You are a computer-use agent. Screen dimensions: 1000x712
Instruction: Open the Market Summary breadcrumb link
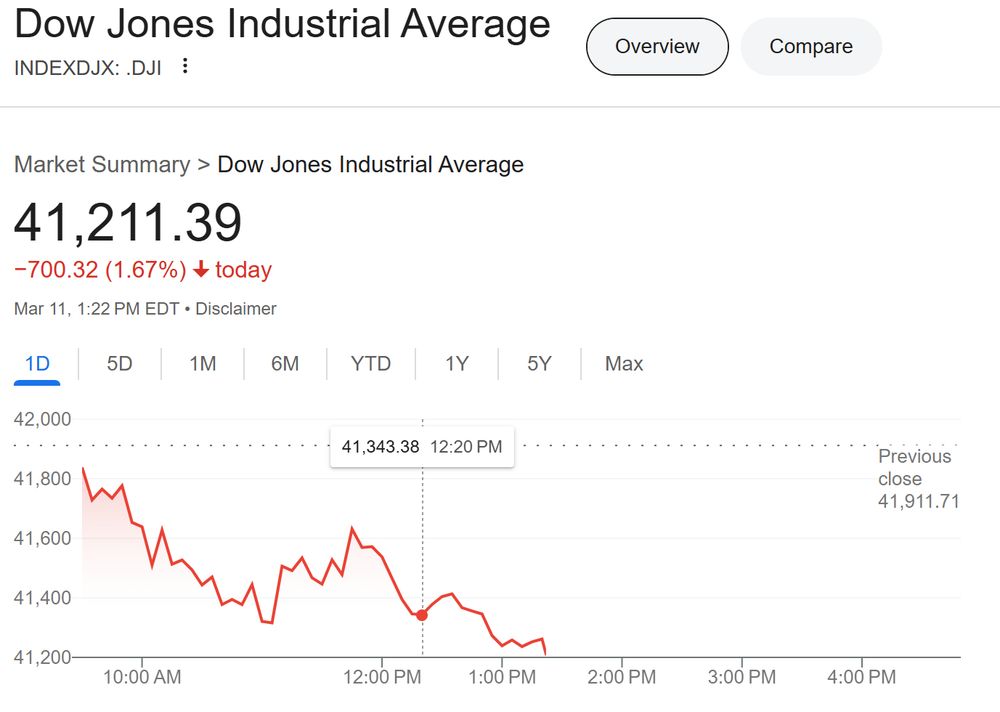click(102, 164)
